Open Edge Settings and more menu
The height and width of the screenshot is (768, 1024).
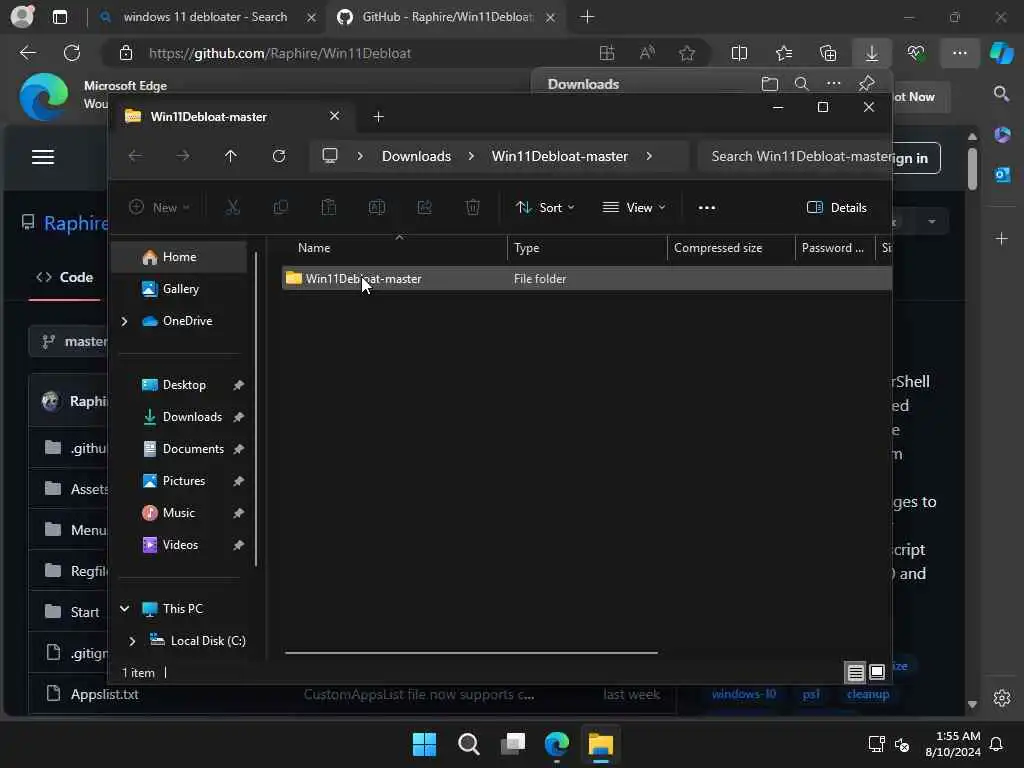pyautogui.click(x=959, y=54)
